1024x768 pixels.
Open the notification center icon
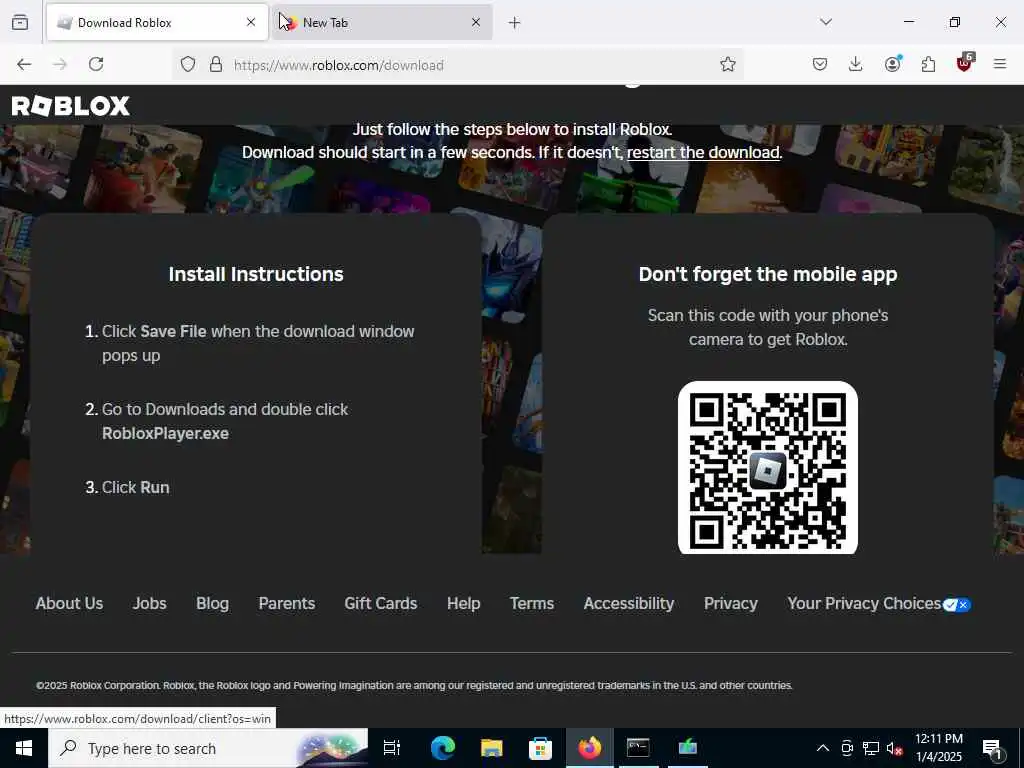(x=993, y=749)
